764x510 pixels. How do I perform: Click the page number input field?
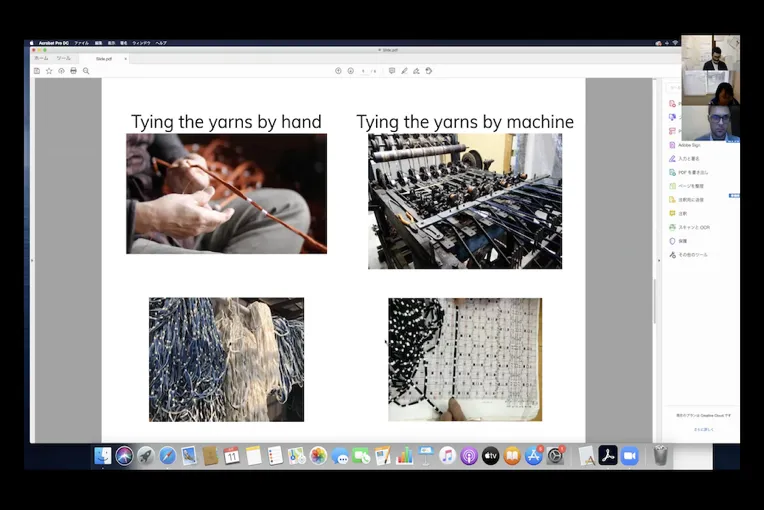(364, 71)
